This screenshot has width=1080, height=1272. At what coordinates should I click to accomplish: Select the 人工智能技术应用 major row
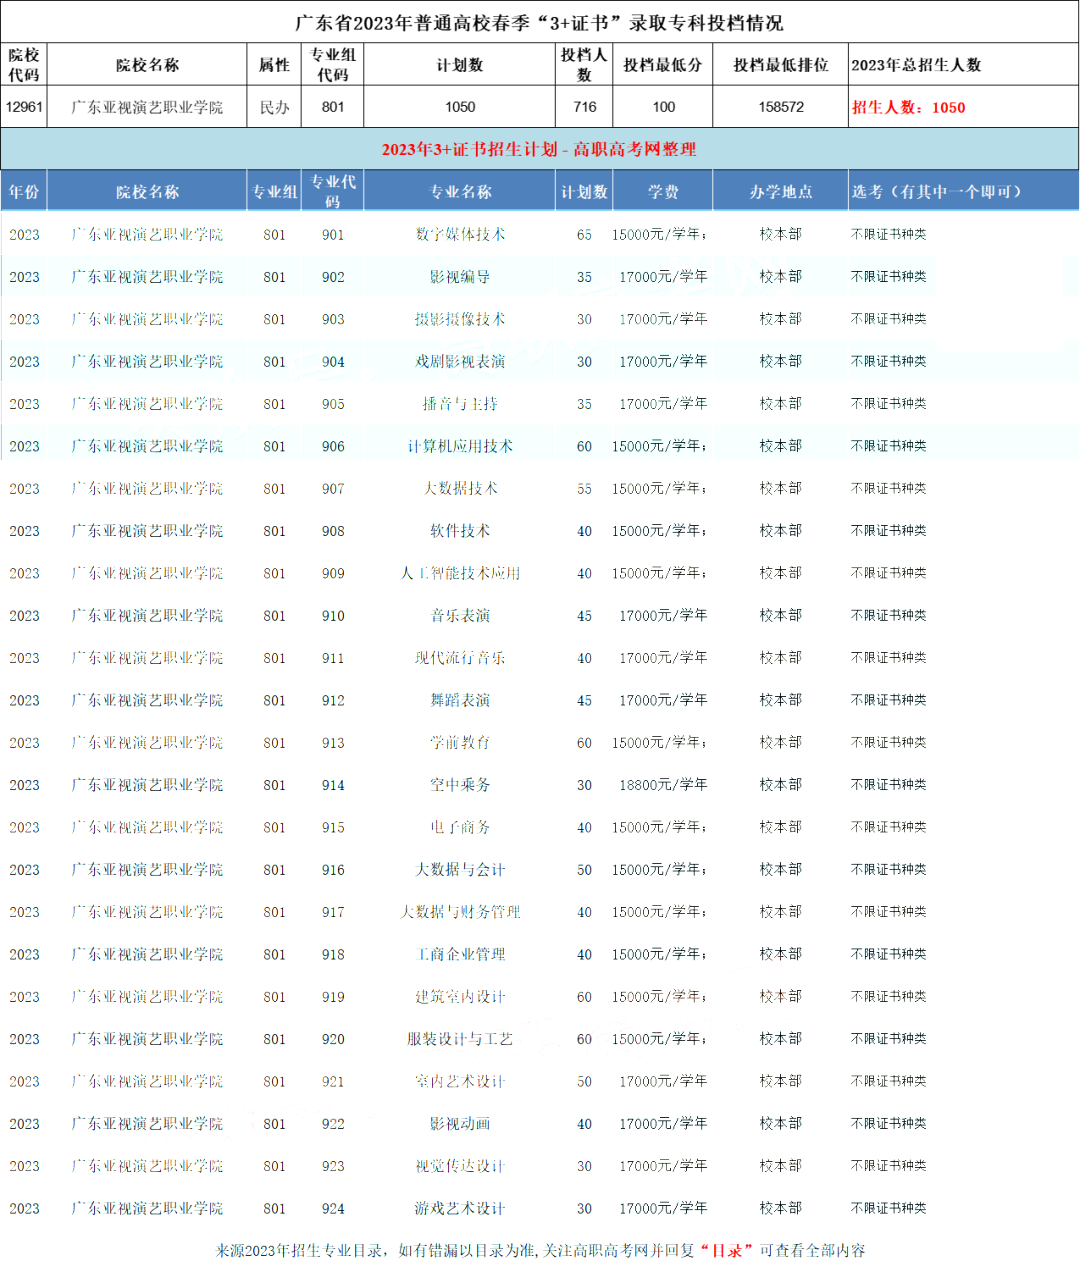pyautogui.click(x=460, y=573)
